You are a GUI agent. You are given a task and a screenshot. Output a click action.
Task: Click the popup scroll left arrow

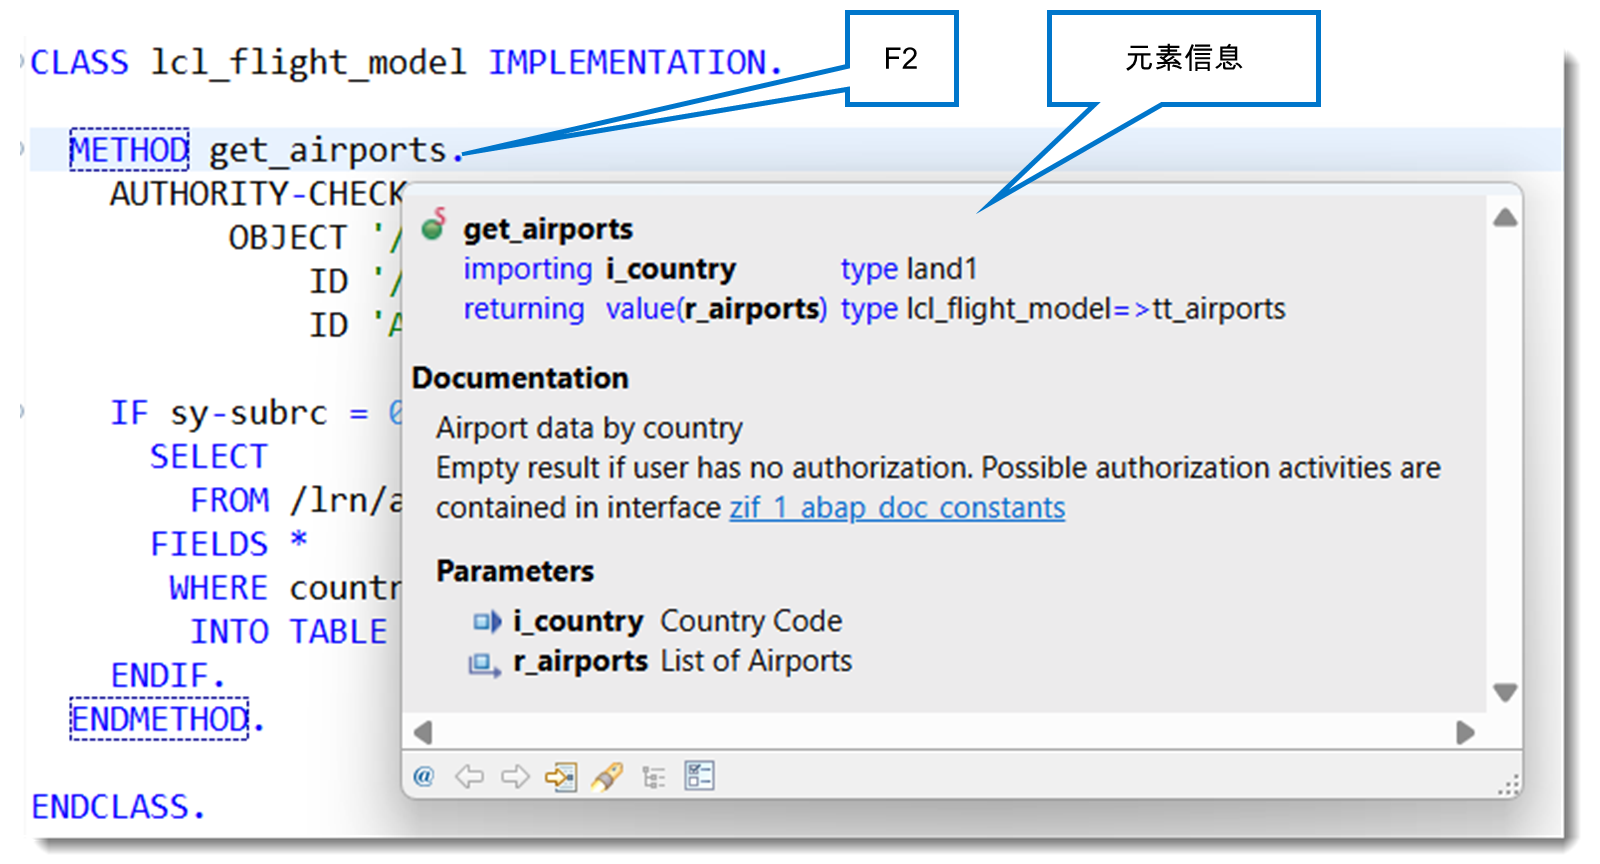(423, 733)
